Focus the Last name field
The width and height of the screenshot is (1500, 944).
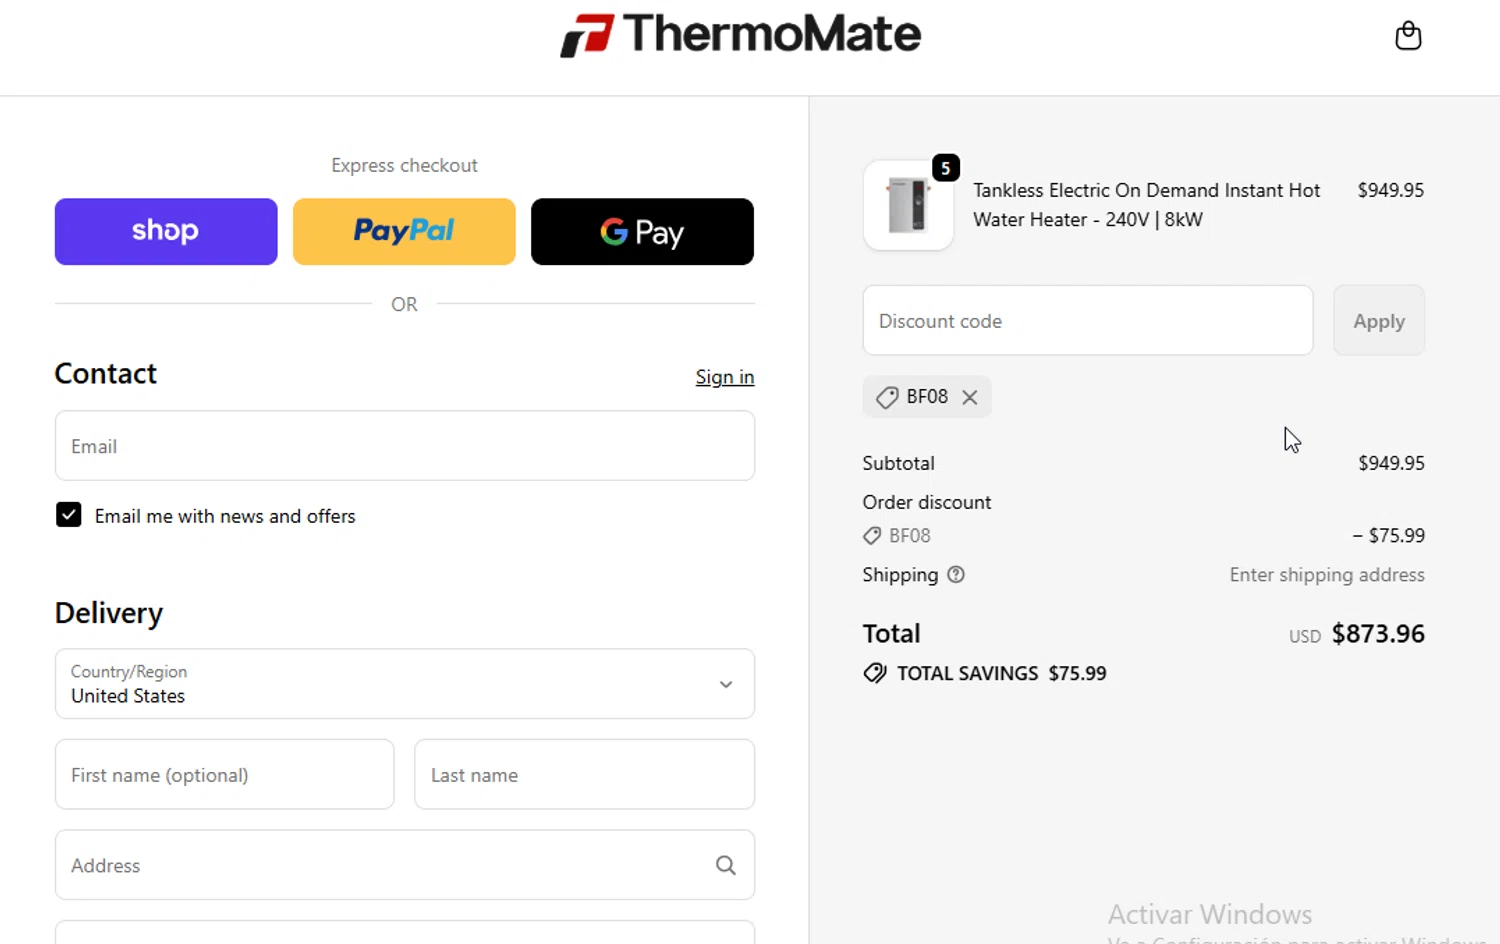click(585, 775)
